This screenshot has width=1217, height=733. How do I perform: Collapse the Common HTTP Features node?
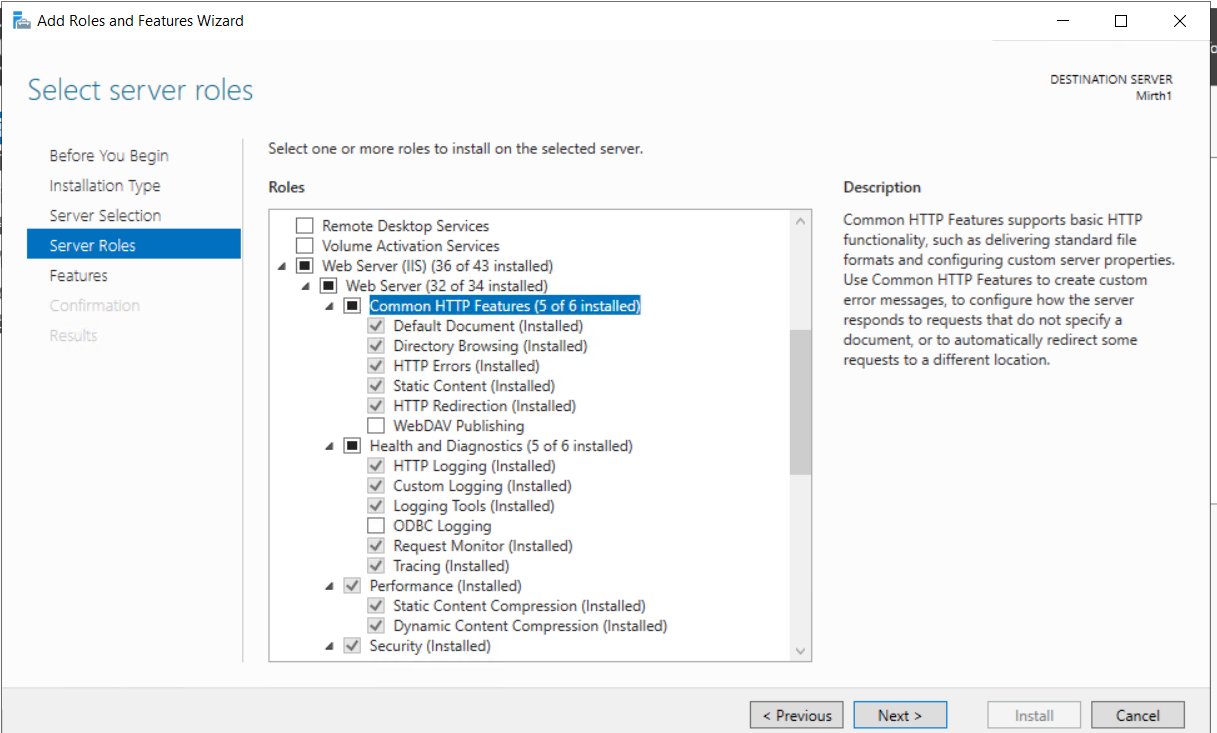330,307
